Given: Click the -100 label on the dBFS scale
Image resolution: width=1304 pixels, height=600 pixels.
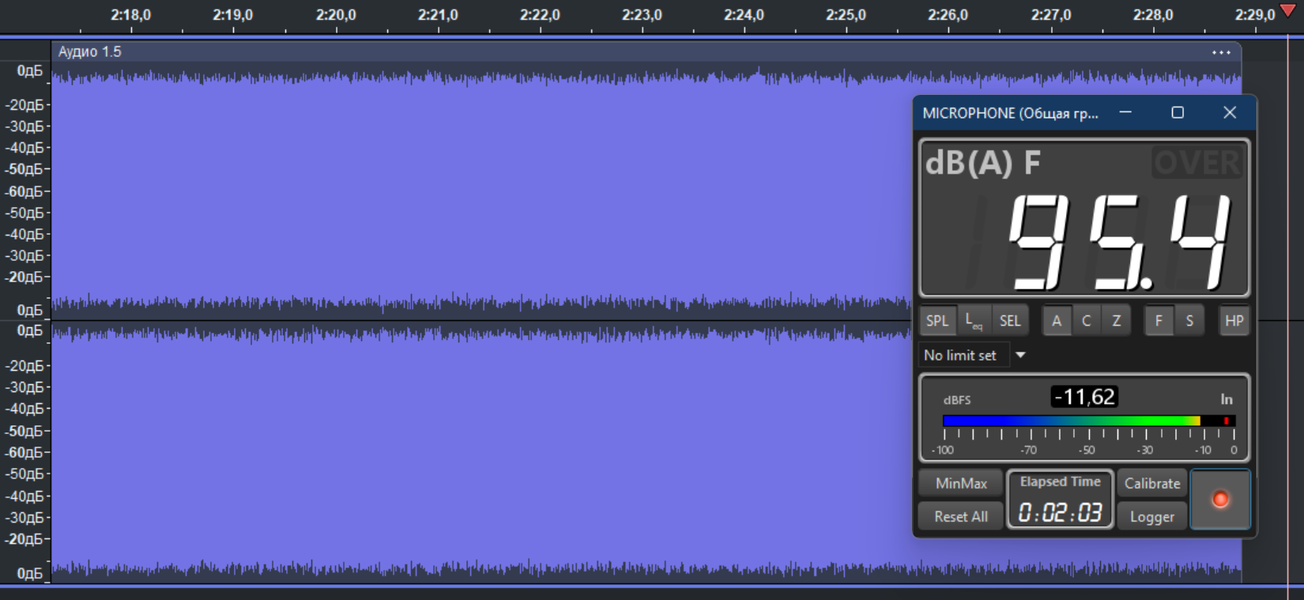Looking at the screenshot, I should (x=943, y=450).
